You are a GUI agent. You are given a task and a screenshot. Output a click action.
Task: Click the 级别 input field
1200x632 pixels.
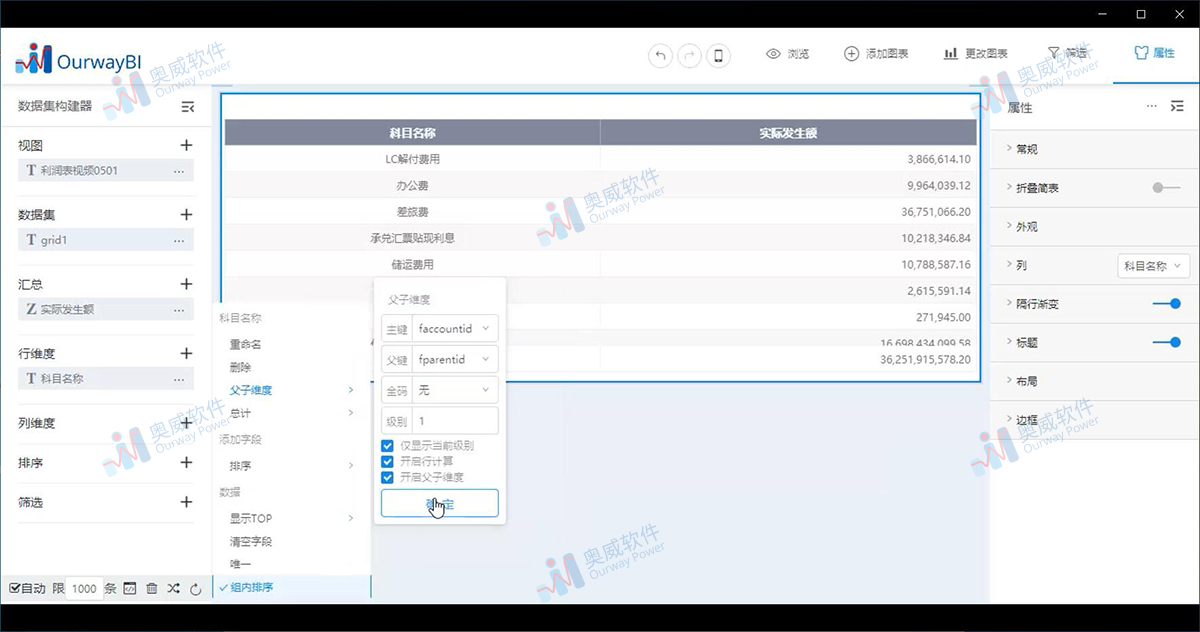(x=455, y=421)
